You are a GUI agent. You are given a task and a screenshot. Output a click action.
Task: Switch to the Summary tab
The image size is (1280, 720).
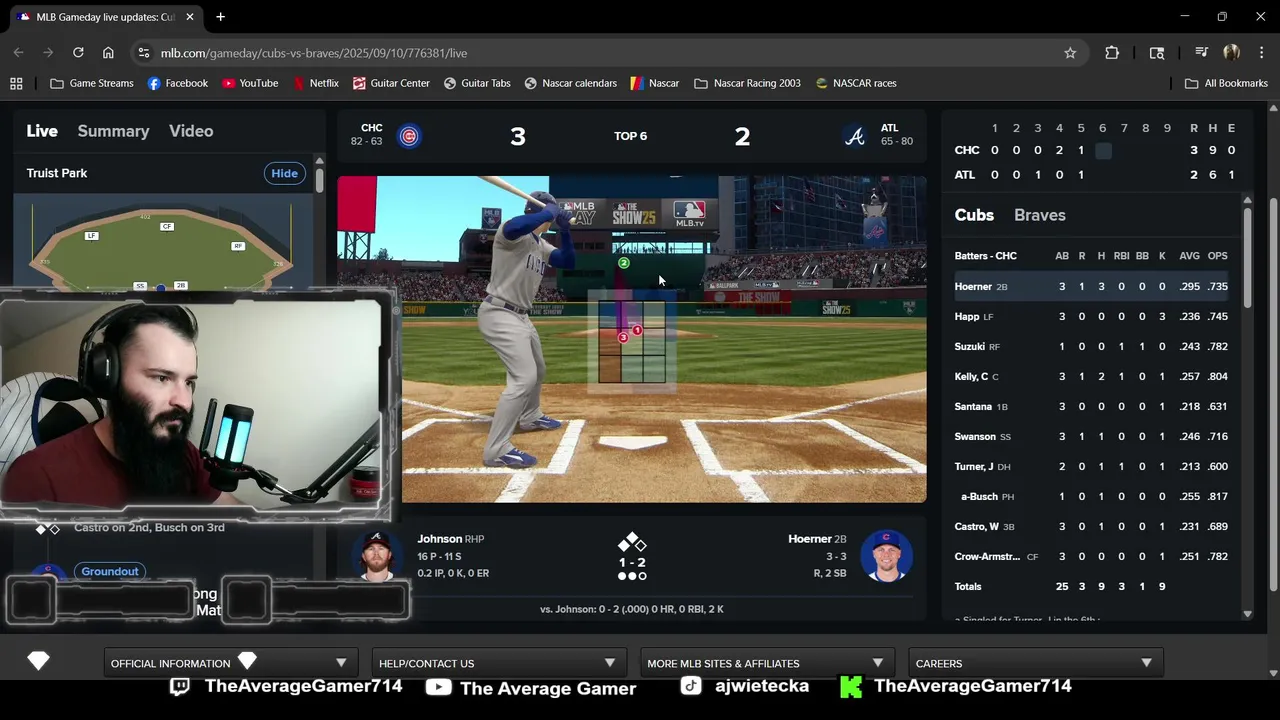point(113,131)
